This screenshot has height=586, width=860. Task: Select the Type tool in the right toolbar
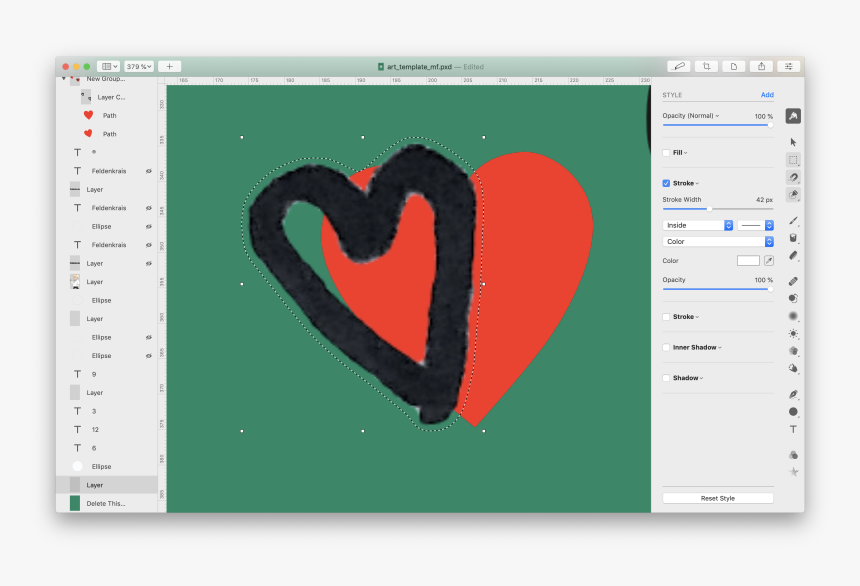point(793,428)
